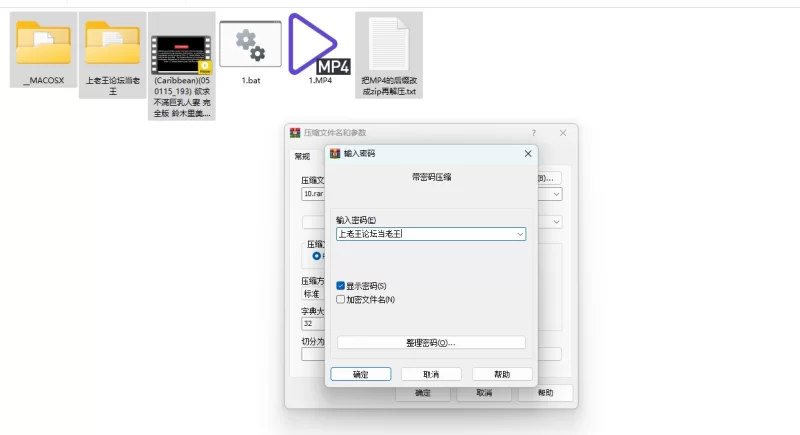Click the WinRAR icon in 输入密码 title bar
The width and height of the screenshot is (800, 435).
click(x=335, y=153)
